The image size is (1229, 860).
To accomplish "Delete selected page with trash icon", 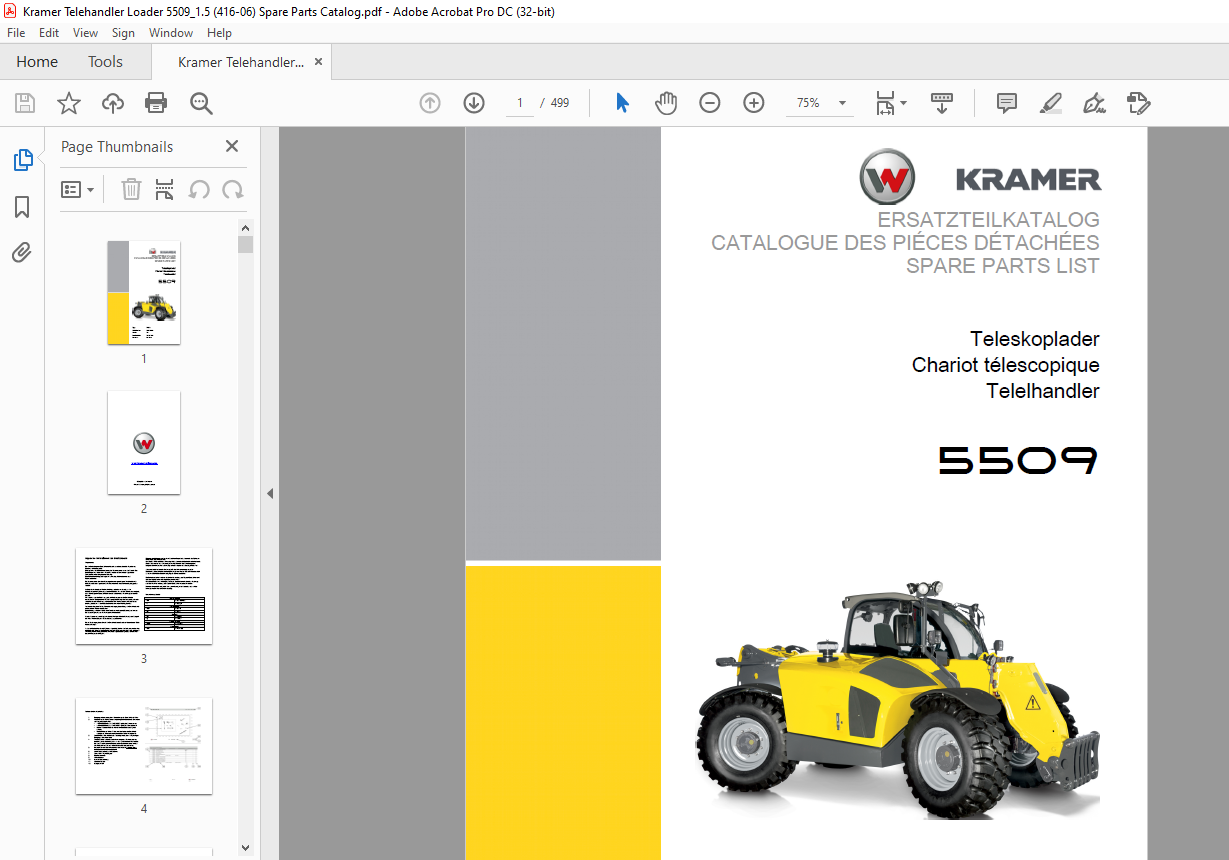I will [x=131, y=189].
